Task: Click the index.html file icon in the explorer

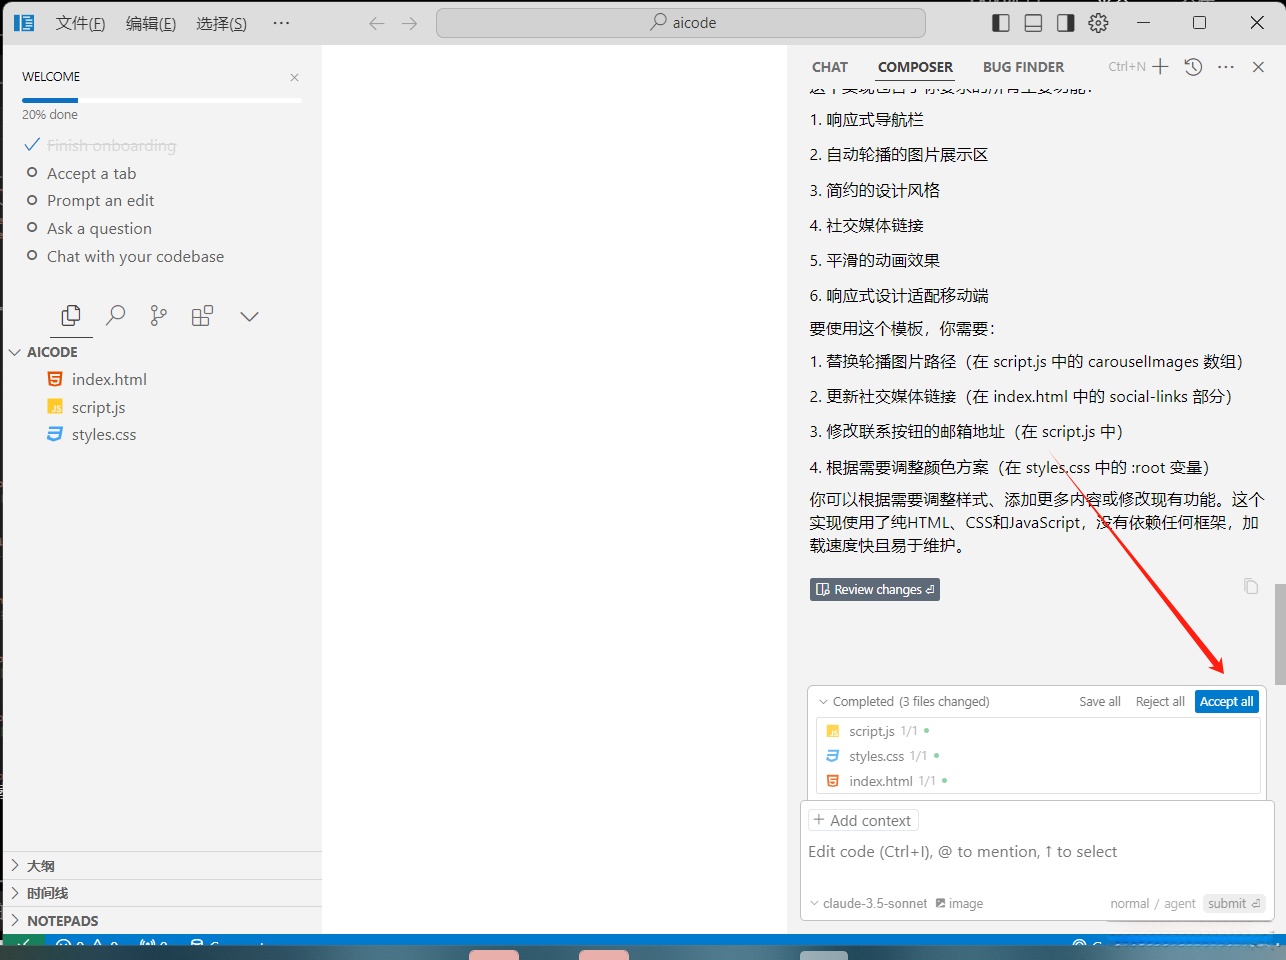Action: coord(55,379)
